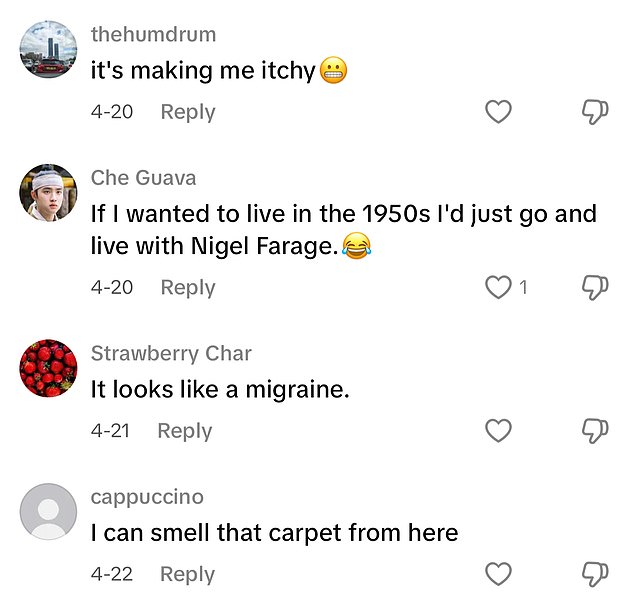This screenshot has width=634, height=610.
Task: Open Strawberry Char's strawberry avatar
Action: pyautogui.click(x=48, y=368)
